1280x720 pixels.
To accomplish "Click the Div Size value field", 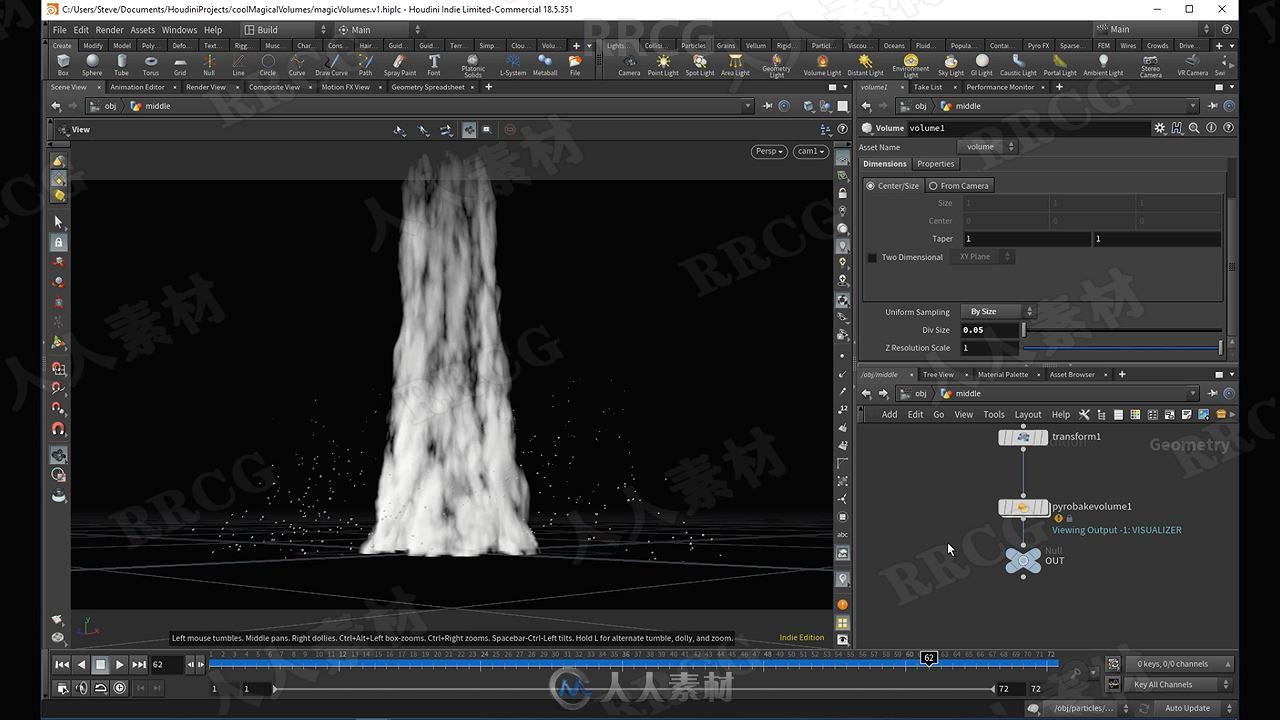I will 989,330.
